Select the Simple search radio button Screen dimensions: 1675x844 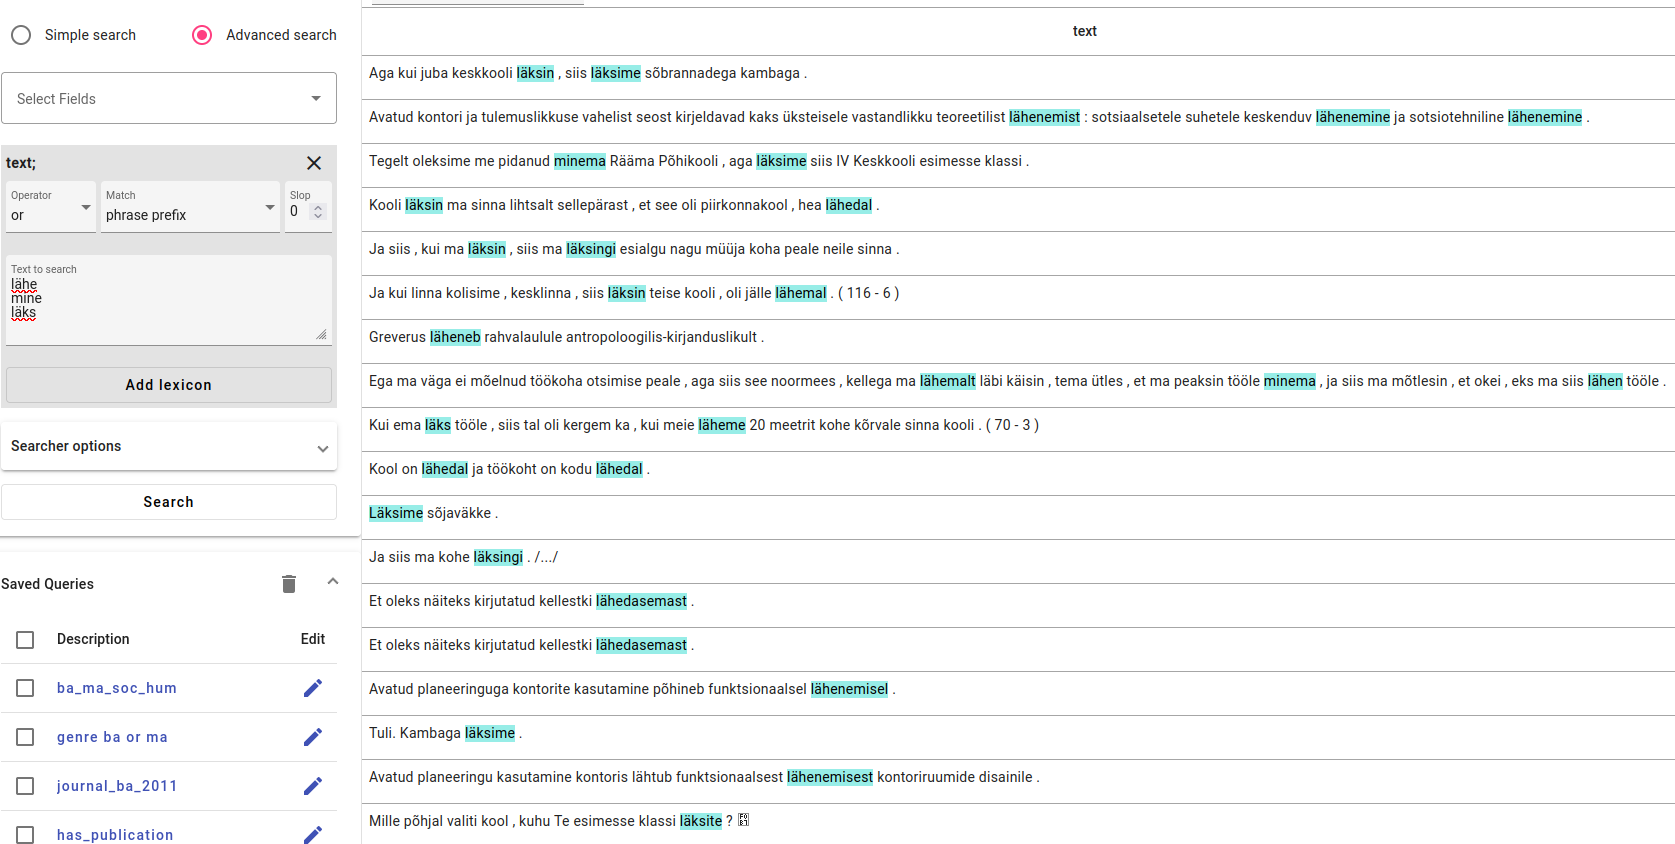pos(21,35)
